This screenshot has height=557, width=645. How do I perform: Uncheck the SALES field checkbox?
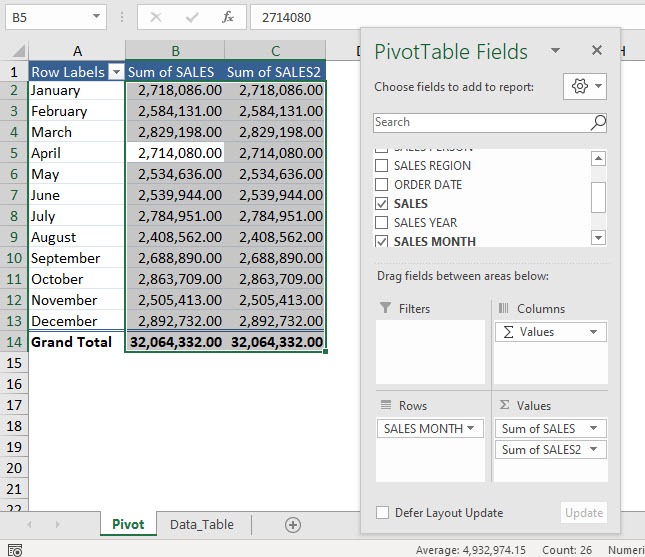click(x=382, y=203)
